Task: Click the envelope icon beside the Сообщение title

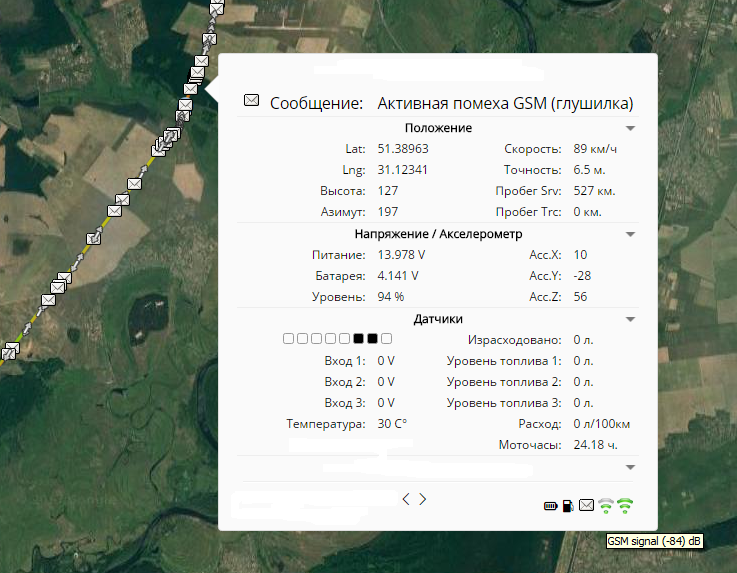Action: coord(252,101)
